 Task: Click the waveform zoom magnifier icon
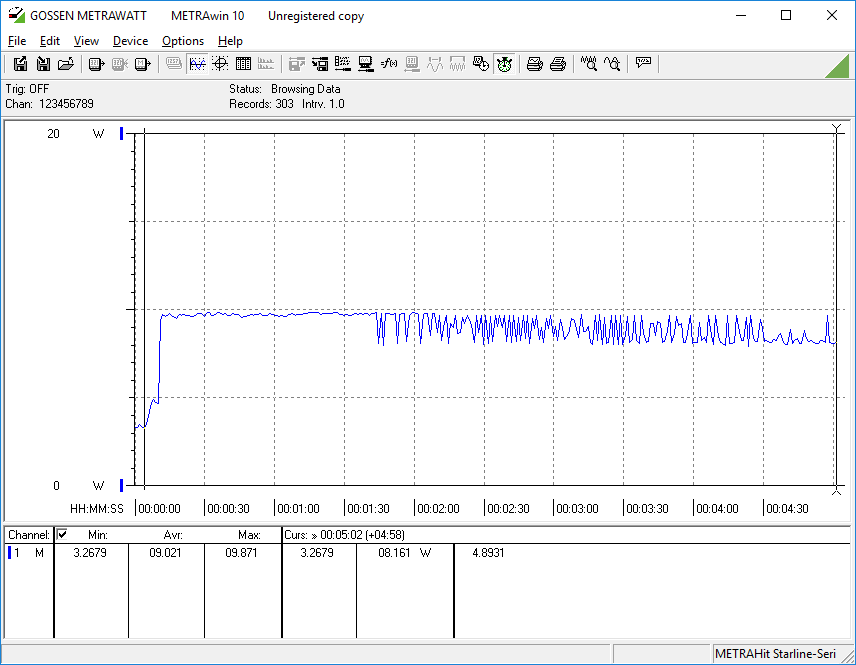coord(589,64)
